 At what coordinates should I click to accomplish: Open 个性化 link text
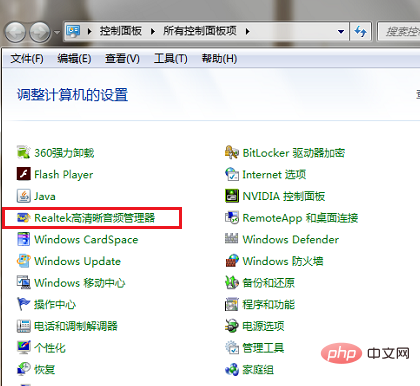click(x=50, y=347)
